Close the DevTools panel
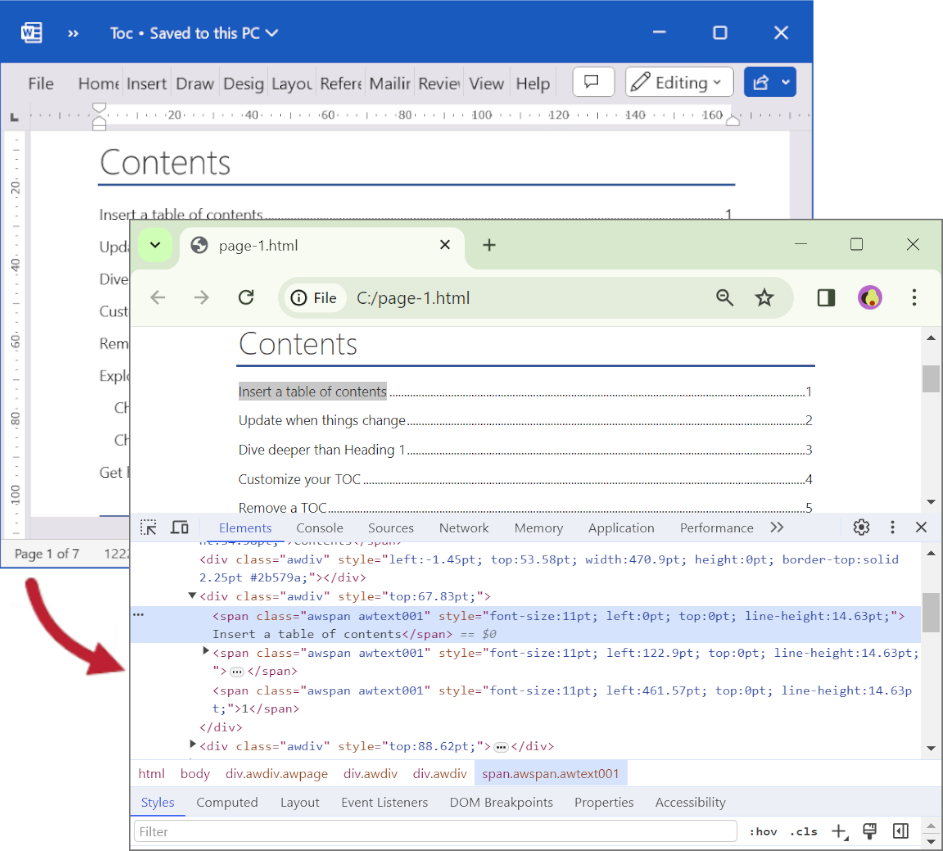The width and height of the screenshot is (943, 851). (x=921, y=527)
